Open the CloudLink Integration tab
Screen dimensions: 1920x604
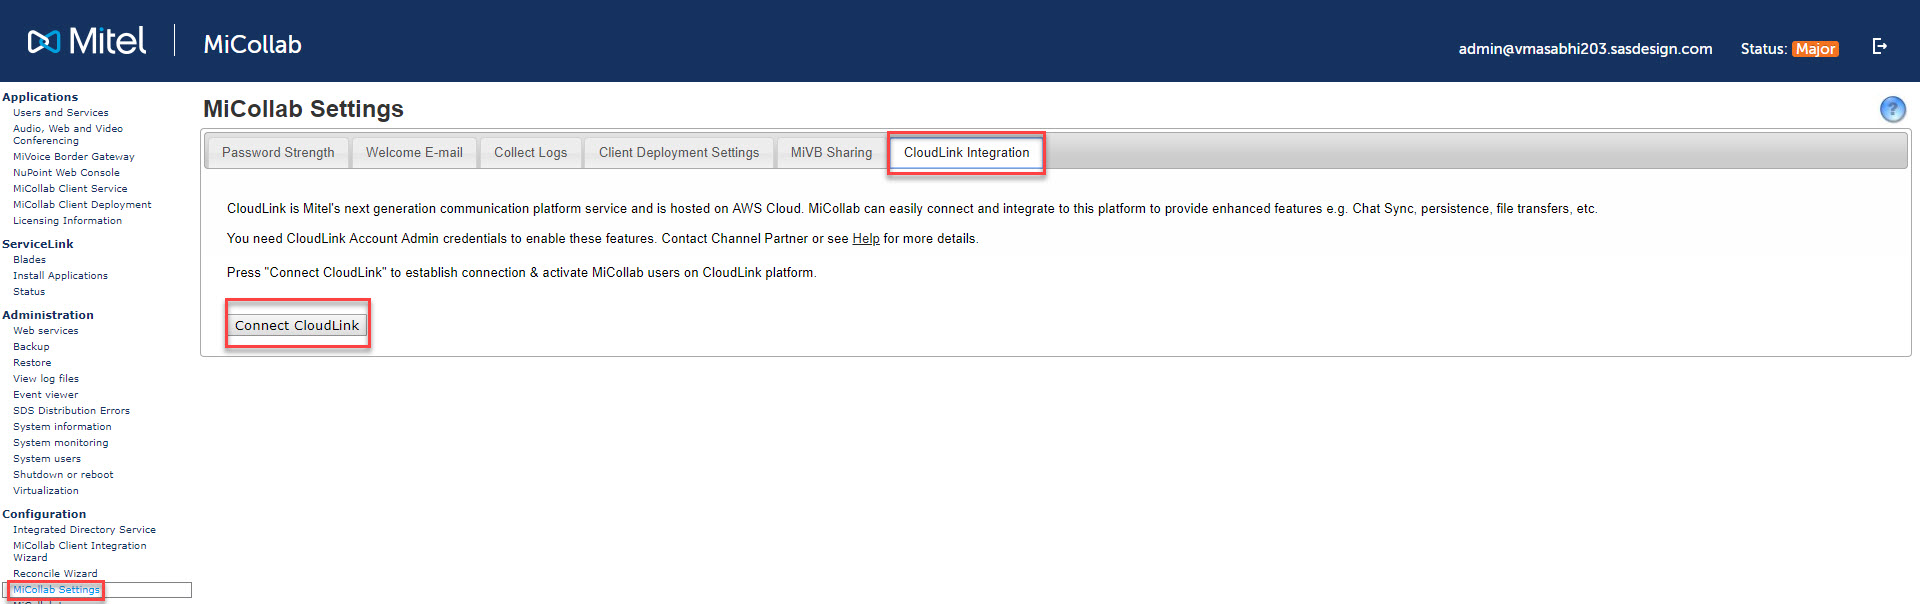(966, 153)
